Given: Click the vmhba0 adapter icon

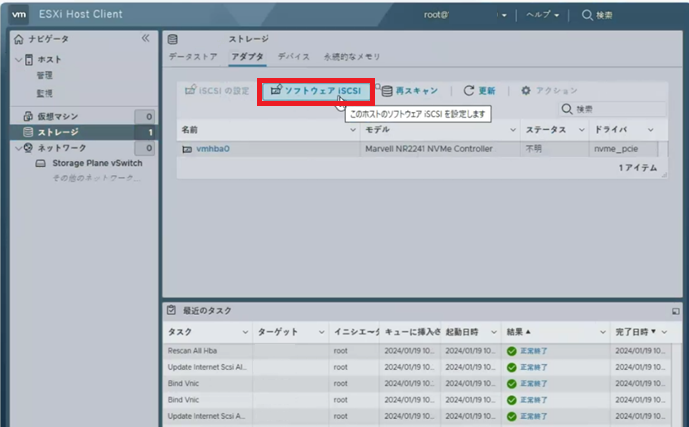Looking at the screenshot, I should click(187, 149).
